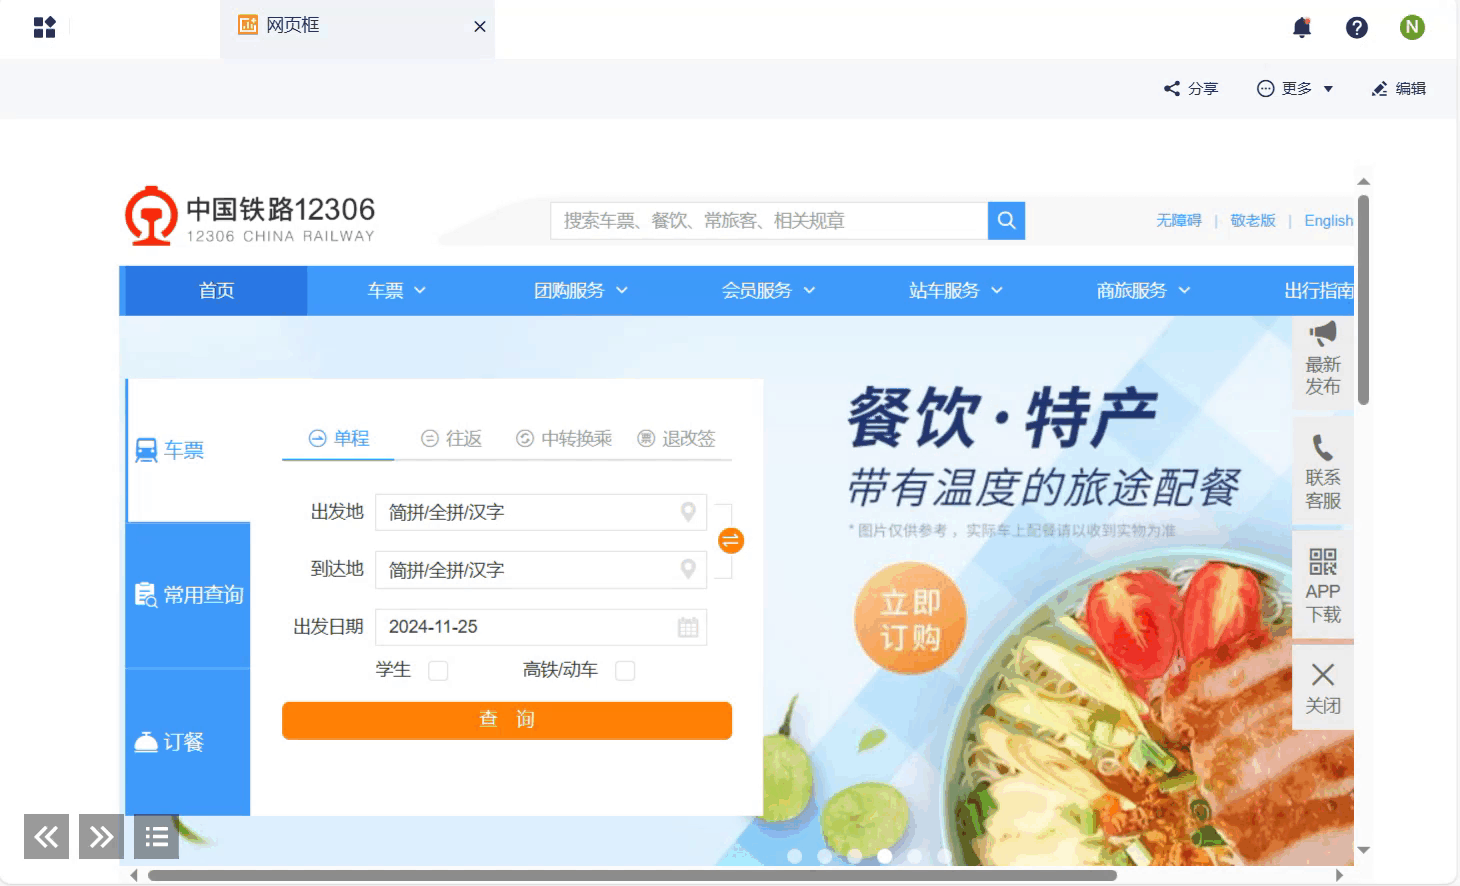The width and height of the screenshot is (1460, 886).
Task: Click the 出发地 input field
Action: click(541, 512)
